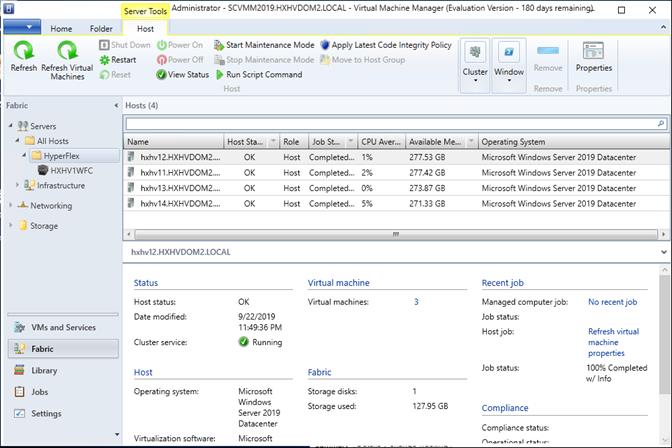Image resolution: width=672 pixels, height=448 pixels.
Task: Switch to the Home ribbon tab
Action: point(61,29)
